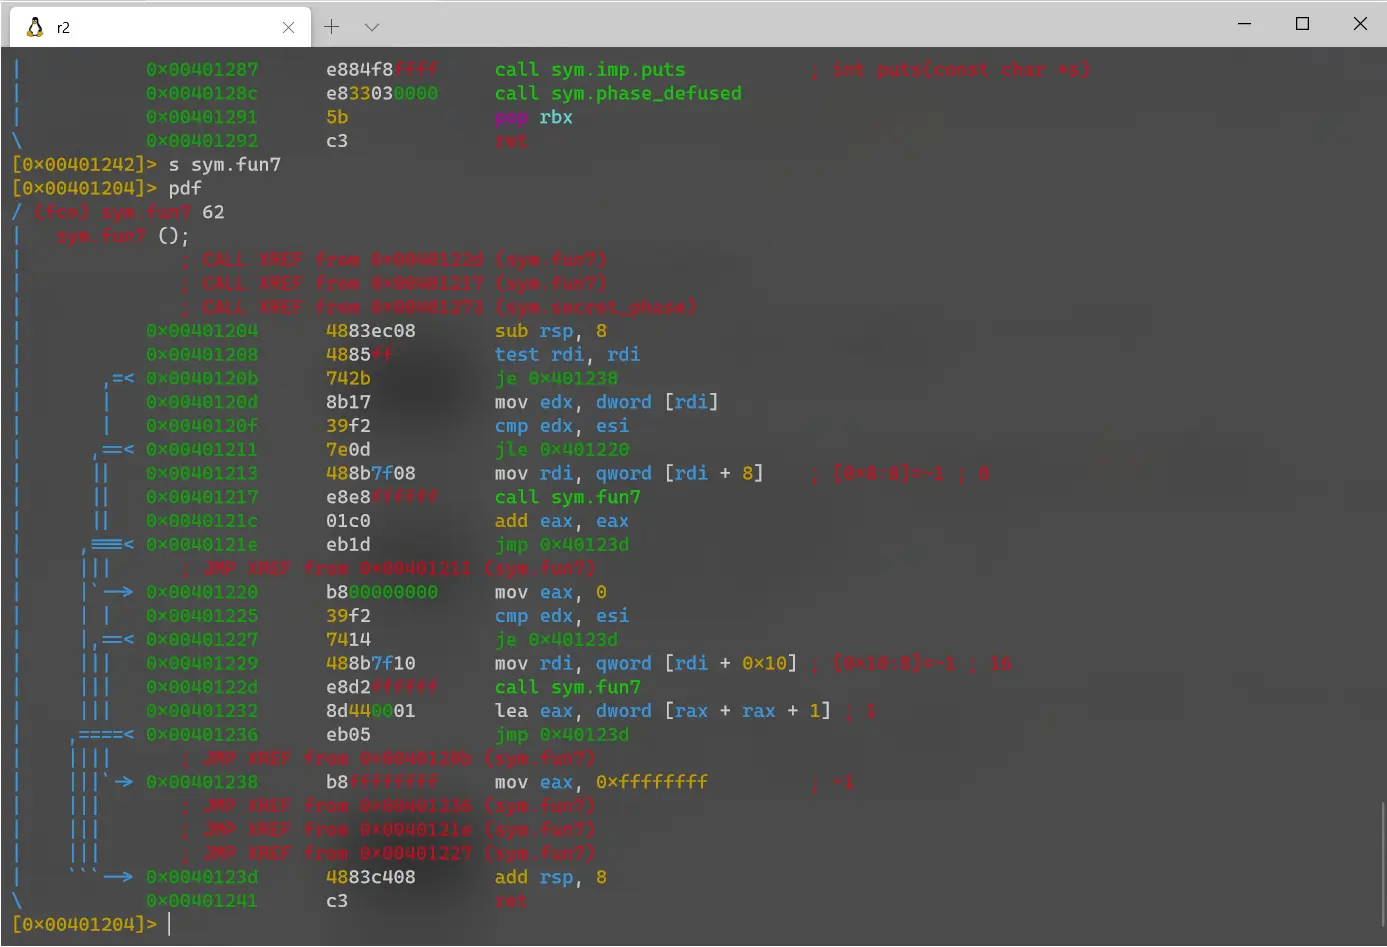Close the r2 tab
1387x947 pixels.
coord(288,28)
